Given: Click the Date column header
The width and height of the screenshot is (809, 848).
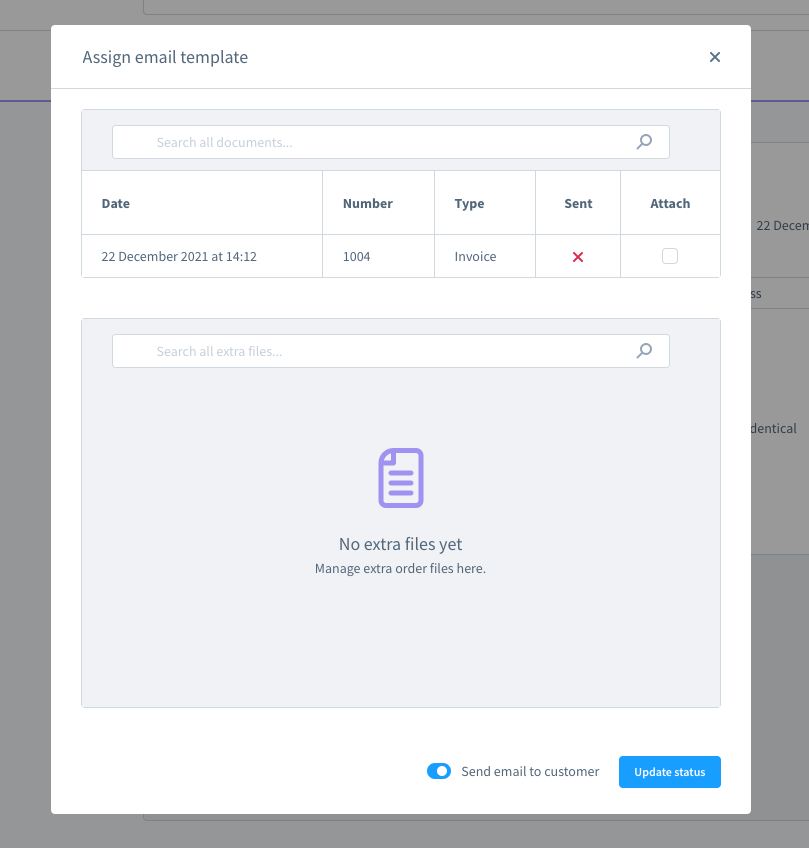Looking at the screenshot, I should [116, 203].
